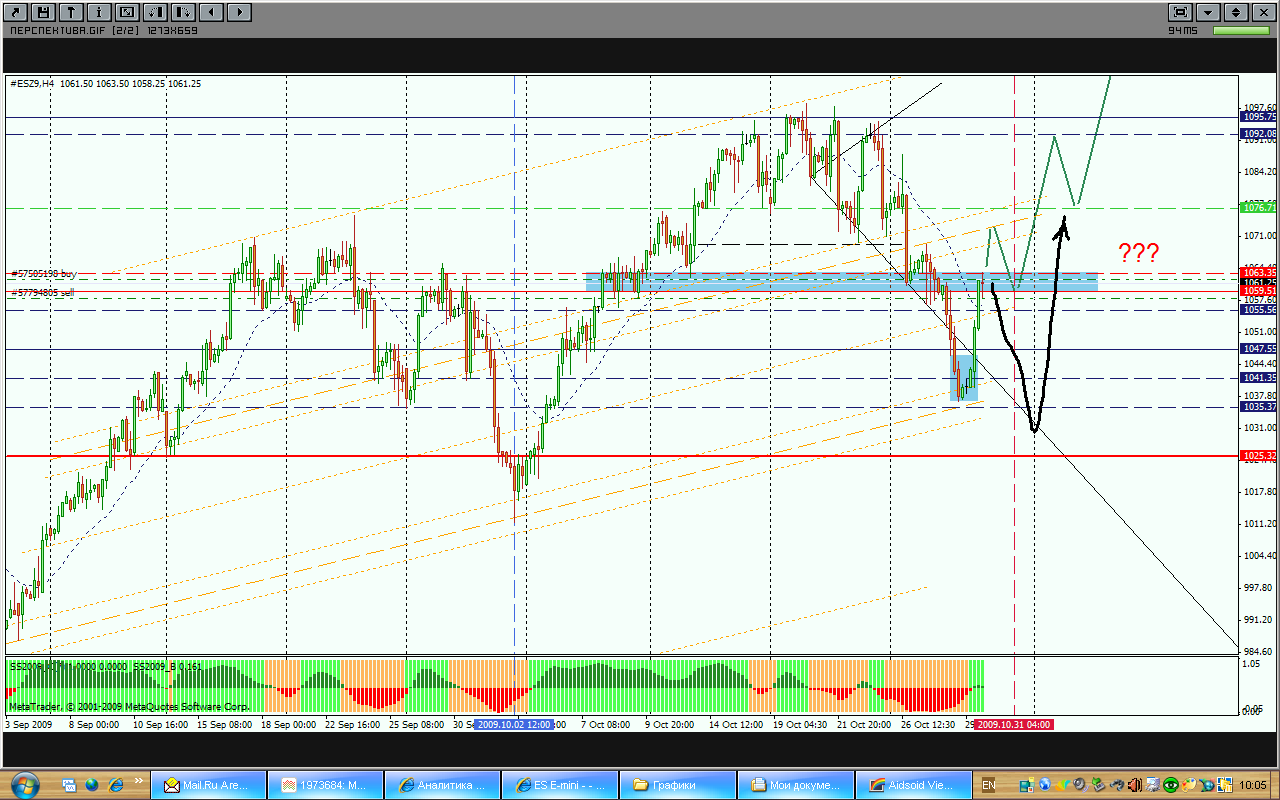Click the taskbar clock showing 10:05
1280x800 pixels.
click(1252, 785)
